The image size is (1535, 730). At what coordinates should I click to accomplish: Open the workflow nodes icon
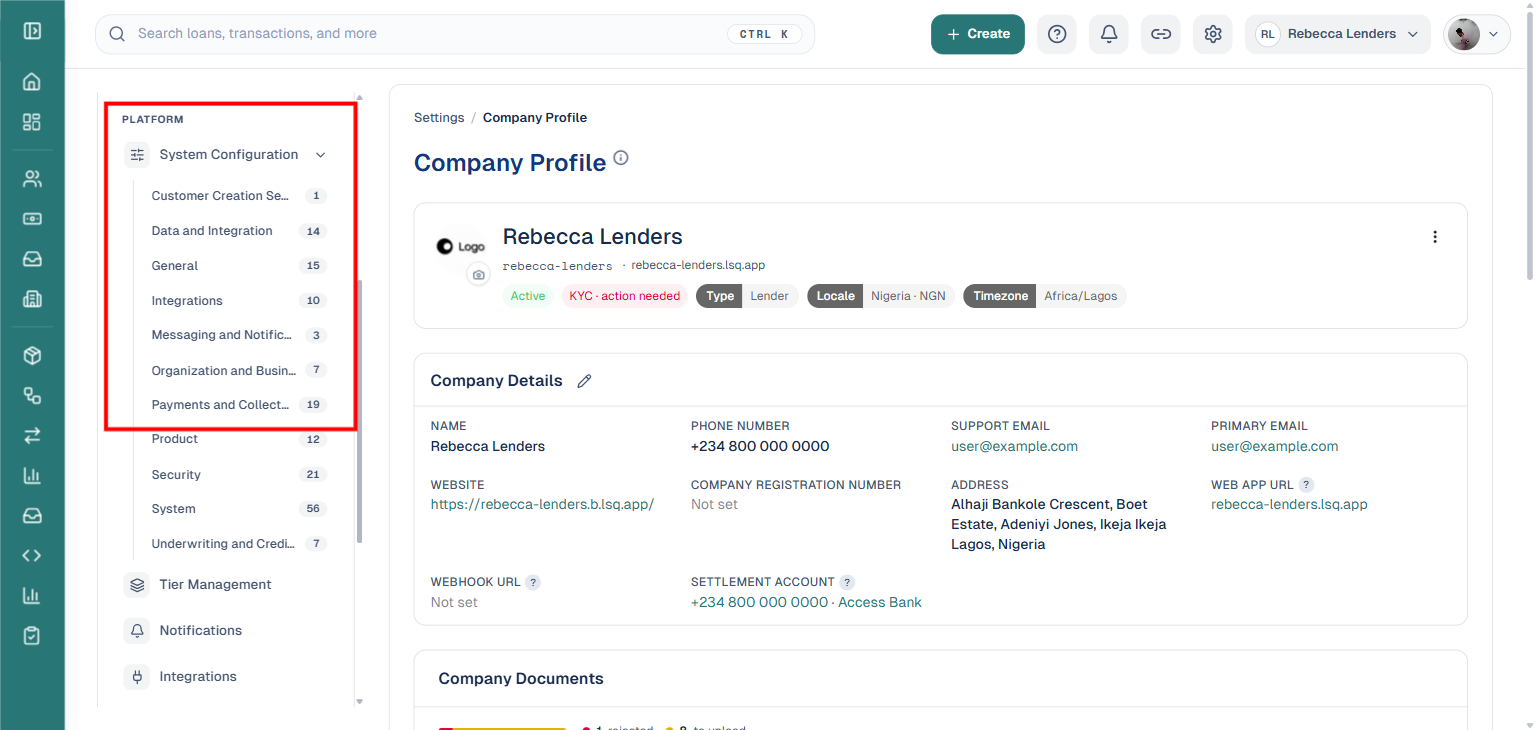pos(32,396)
